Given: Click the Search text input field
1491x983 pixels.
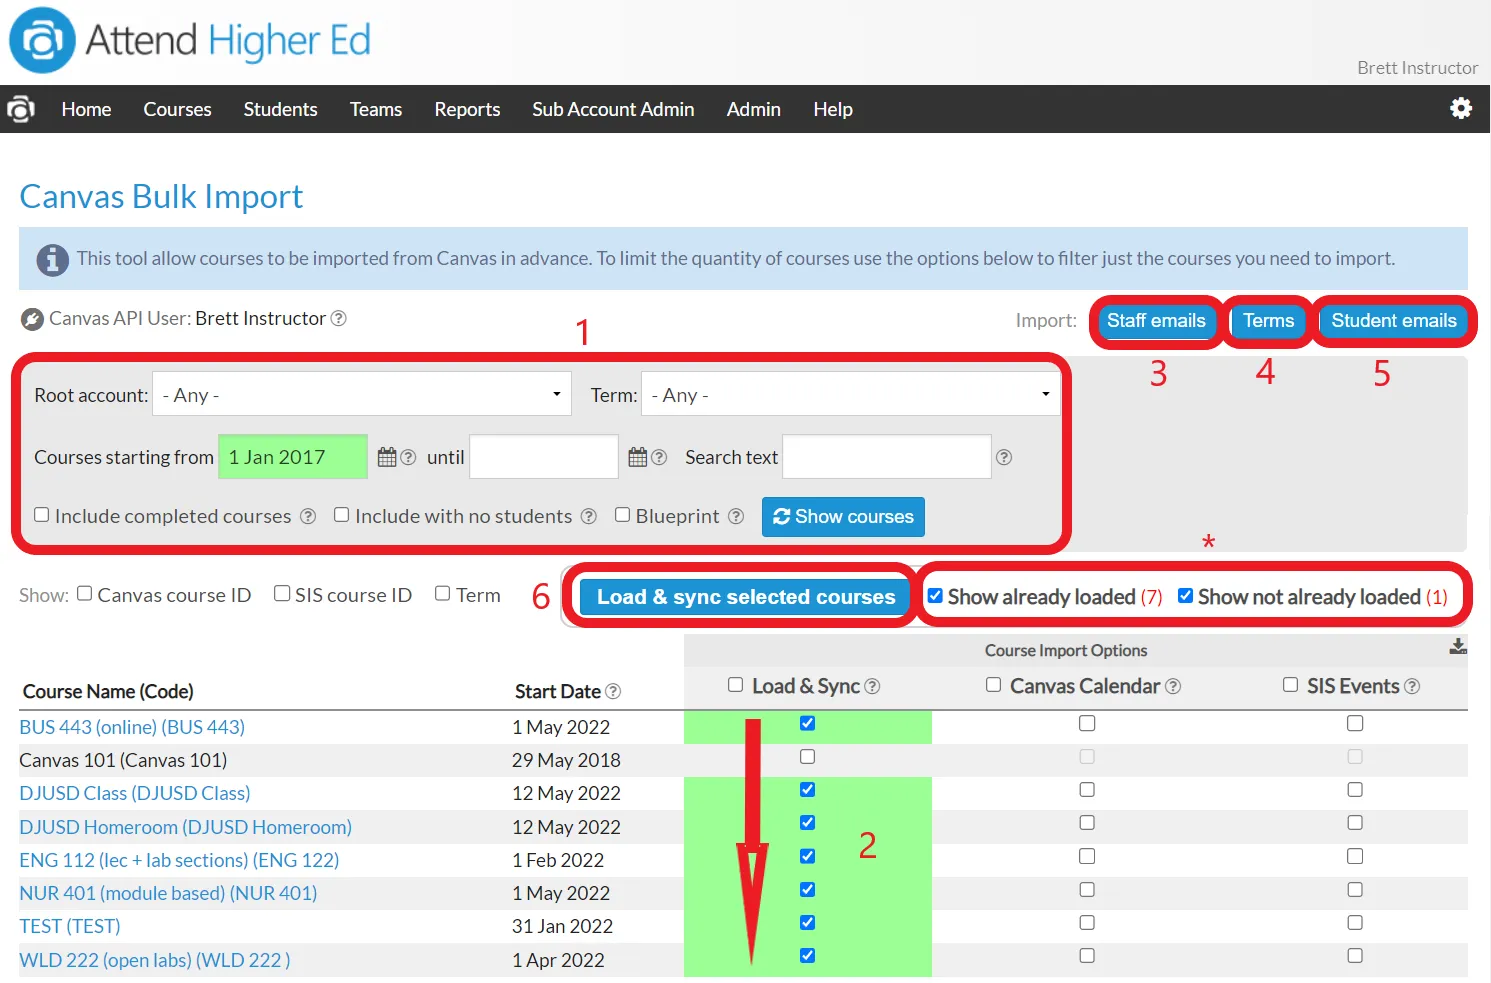Looking at the screenshot, I should click(886, 457).
